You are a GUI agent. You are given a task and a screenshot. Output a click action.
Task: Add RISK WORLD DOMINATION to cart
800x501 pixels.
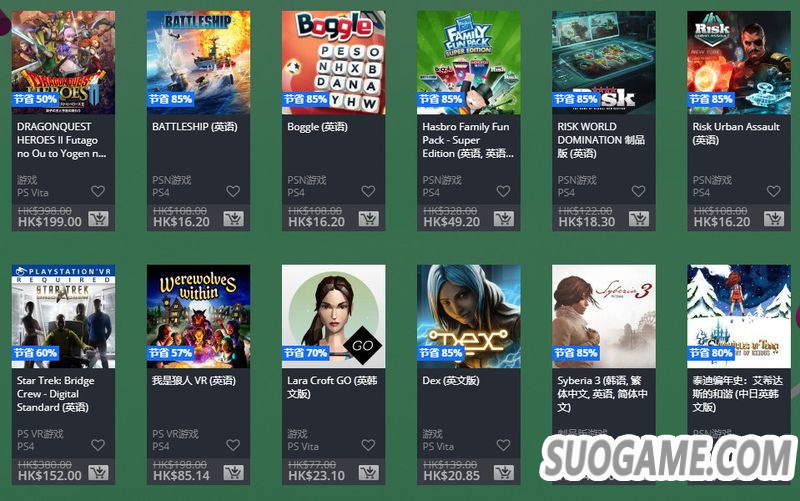point(639,219)
